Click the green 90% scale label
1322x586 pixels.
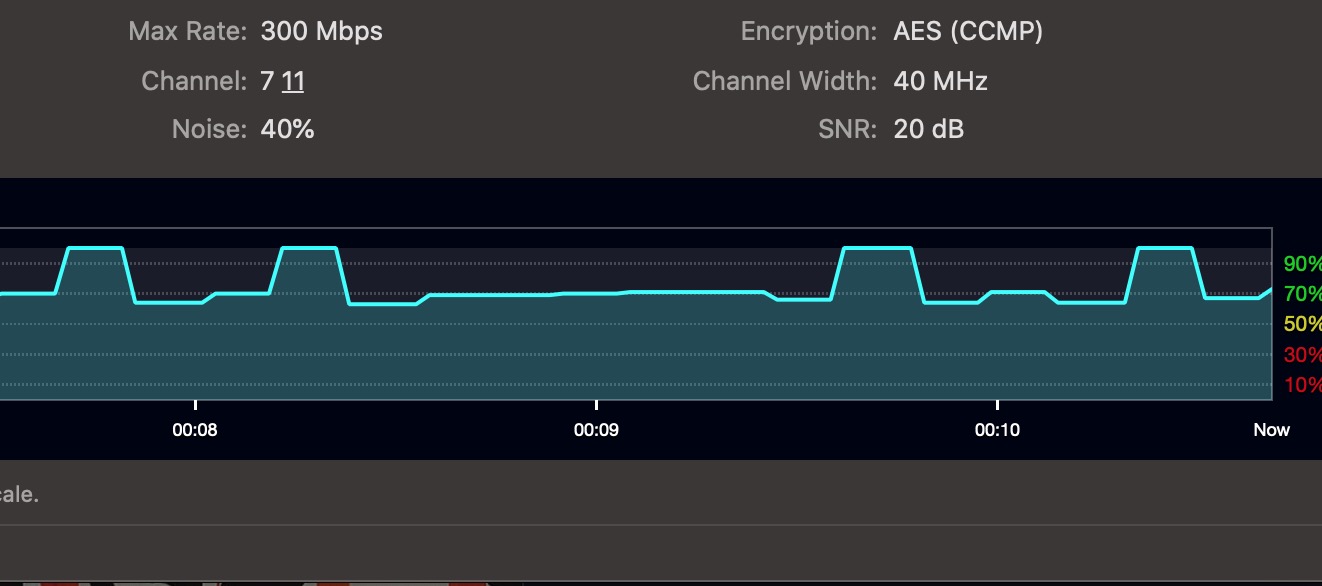[x=1302, y=265]
